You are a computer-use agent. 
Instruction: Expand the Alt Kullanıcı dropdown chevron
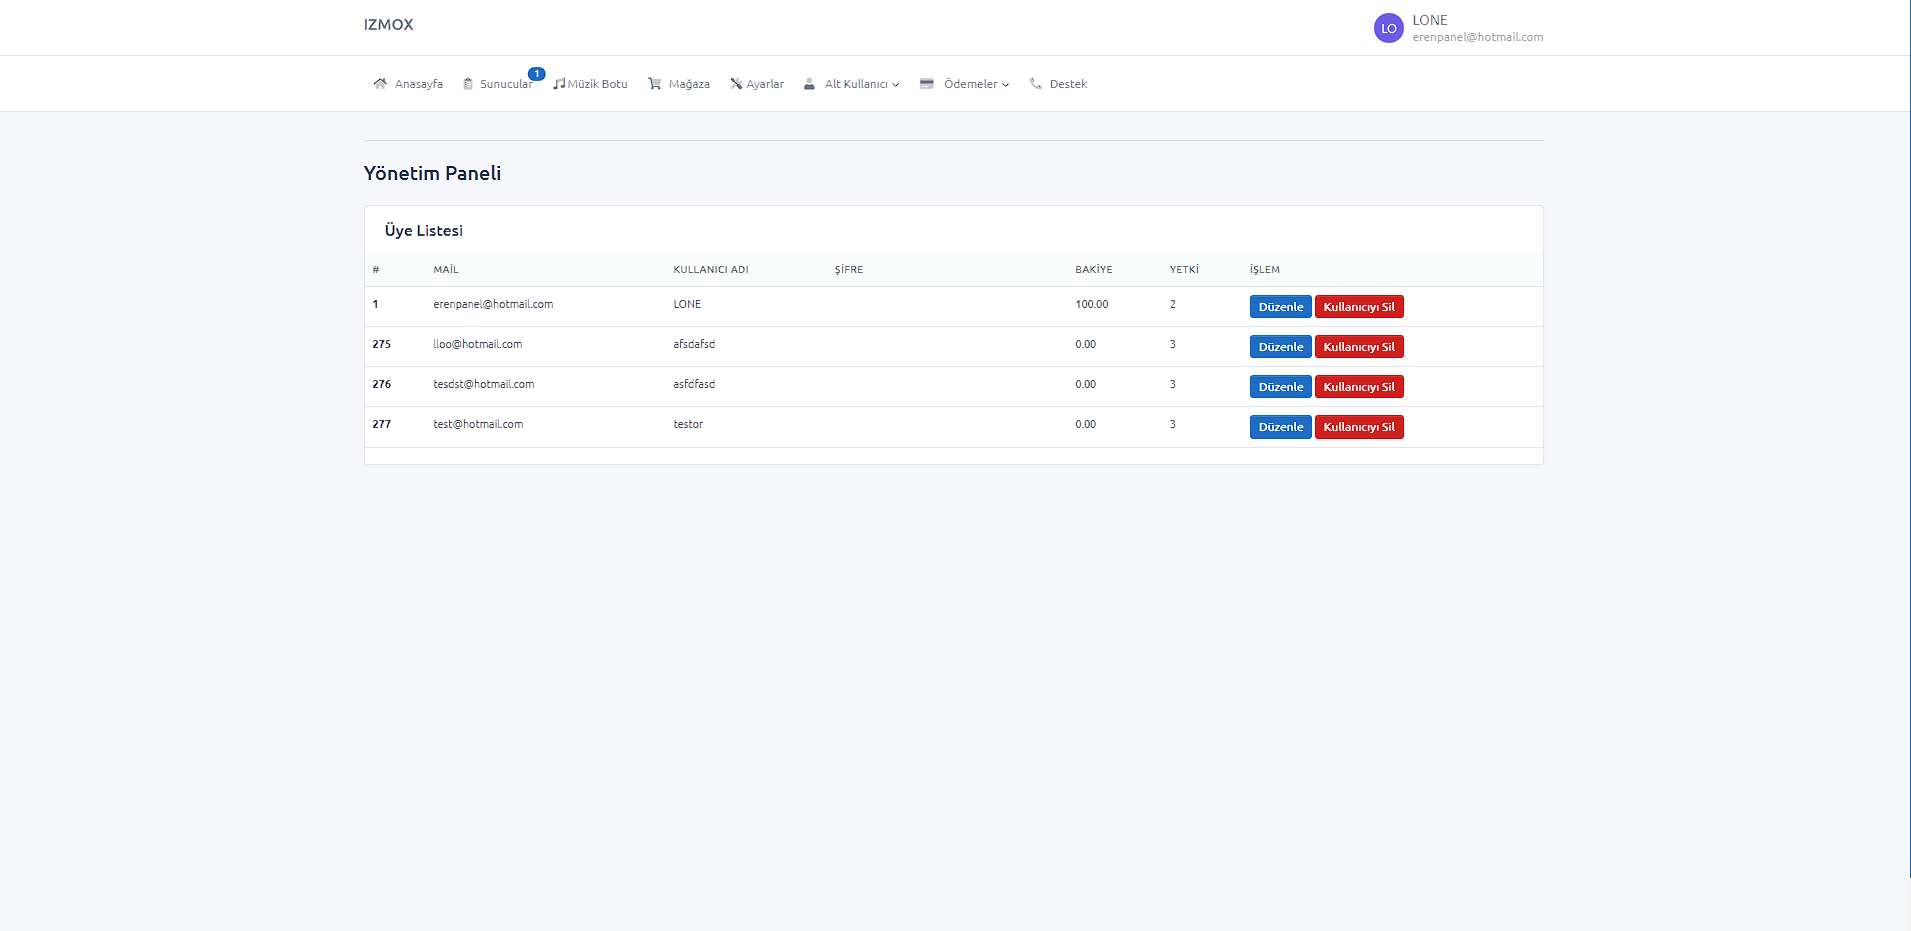pos(896,85)
